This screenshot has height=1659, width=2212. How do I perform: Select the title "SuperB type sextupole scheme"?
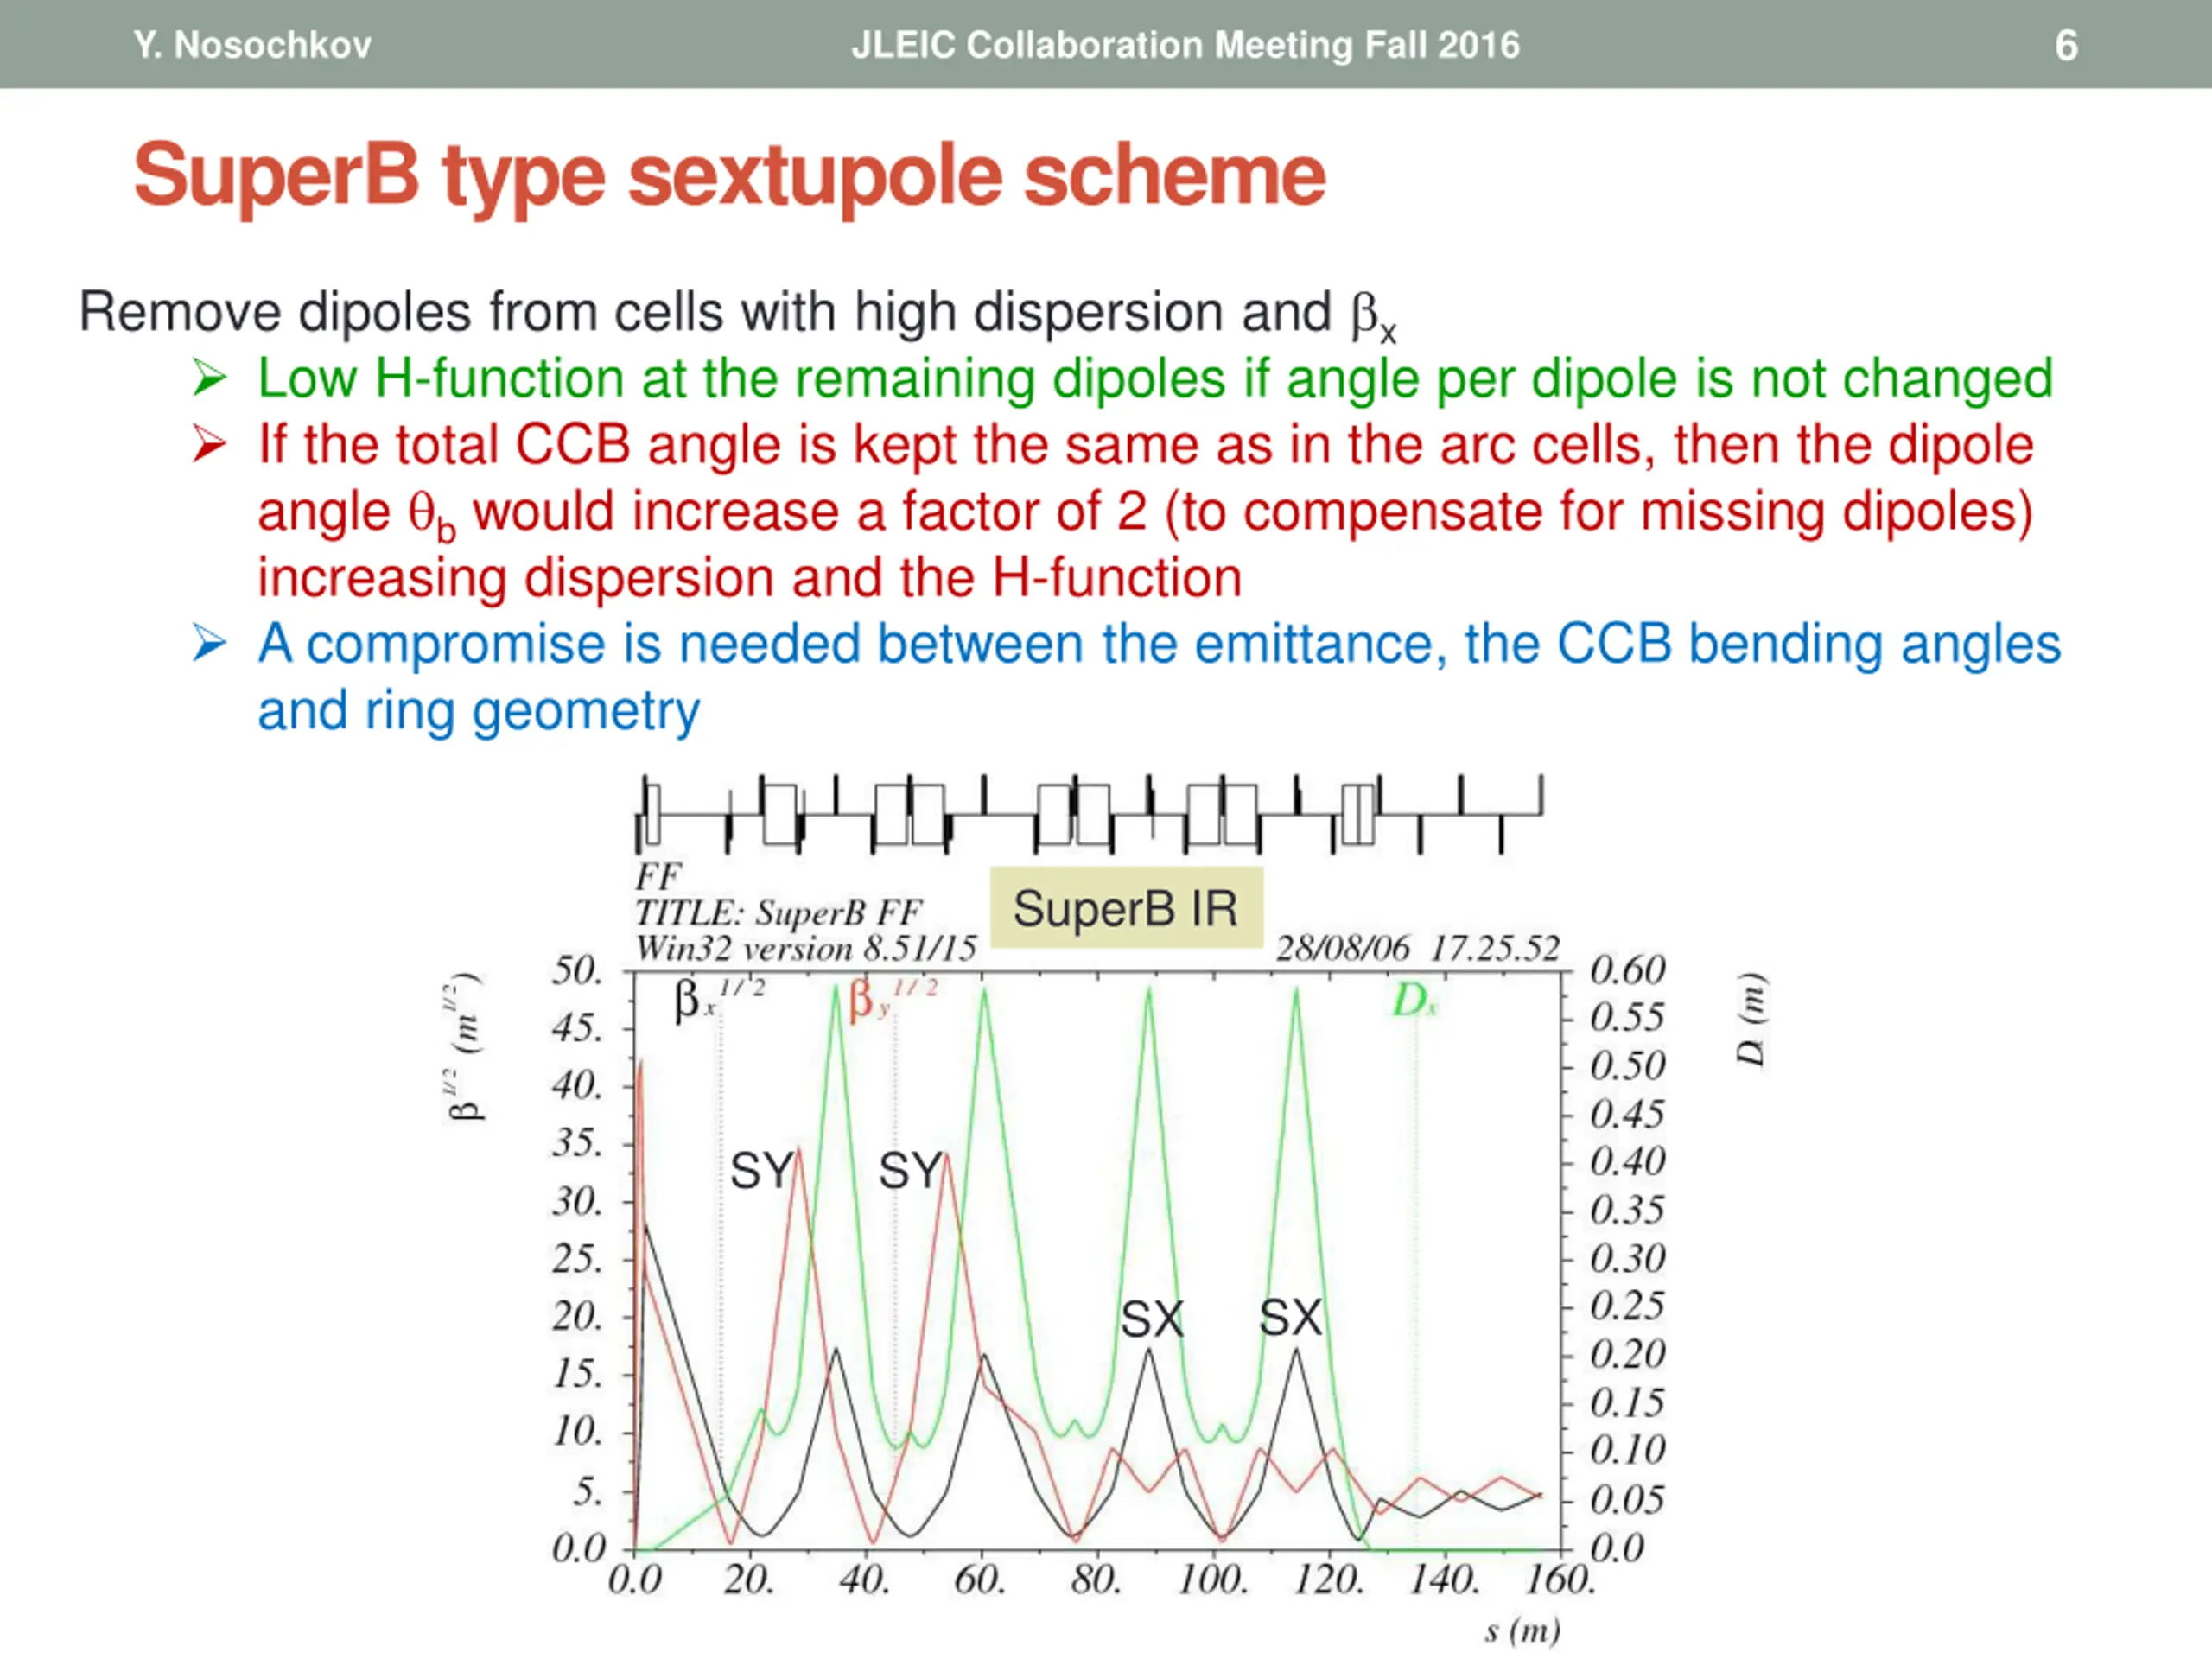[x=730, y=175]
